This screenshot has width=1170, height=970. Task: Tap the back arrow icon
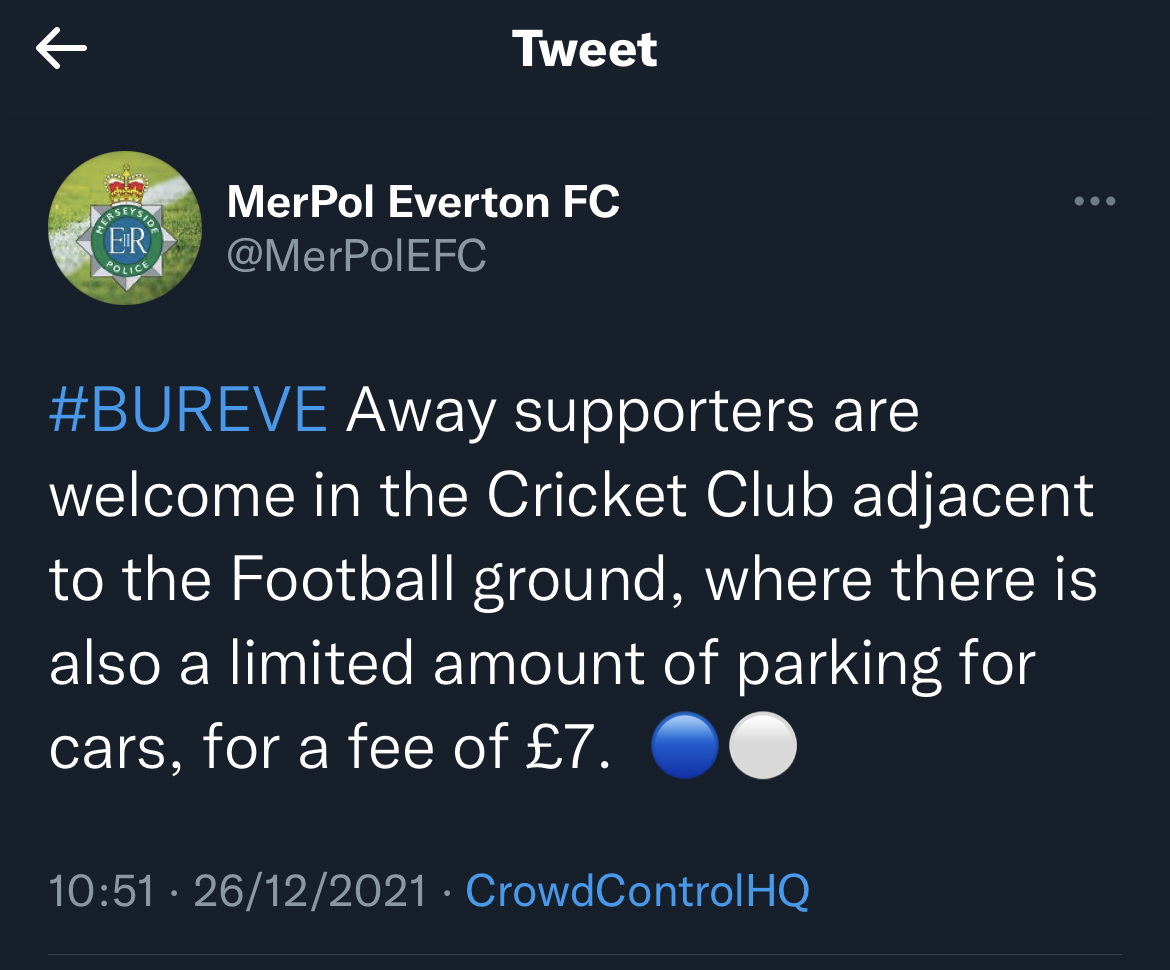pyautogui.click(x=61, y=49)
